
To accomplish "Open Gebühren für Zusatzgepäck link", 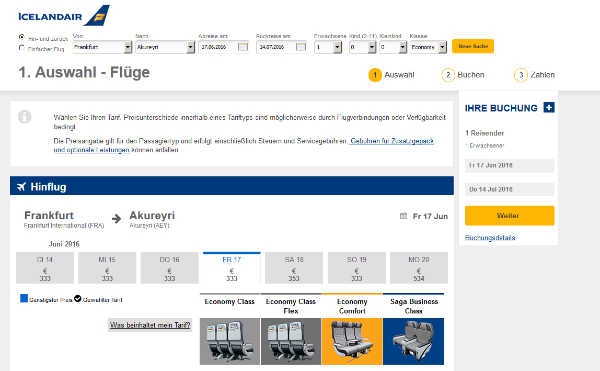I will (x=392, y=141).
